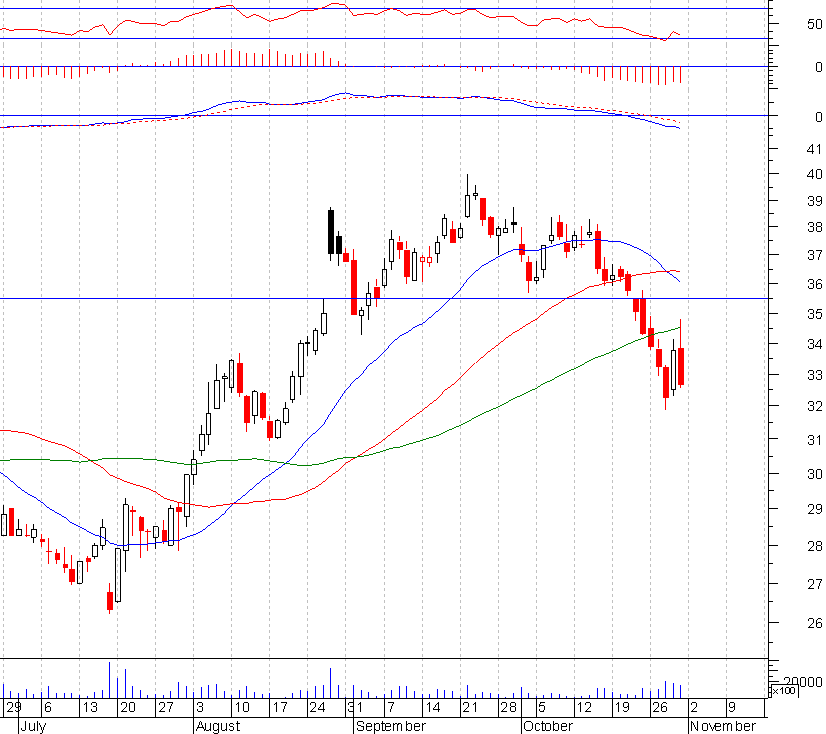Image resolution: width=826 pixels, height=734 pixels.
Task: Select date label 19 on time axis
Action: [622, 707]
